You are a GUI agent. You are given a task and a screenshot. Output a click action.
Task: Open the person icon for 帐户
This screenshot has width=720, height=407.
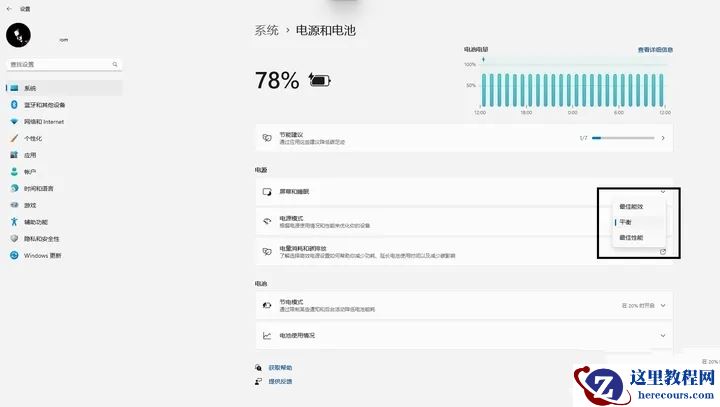click(14, 172)
